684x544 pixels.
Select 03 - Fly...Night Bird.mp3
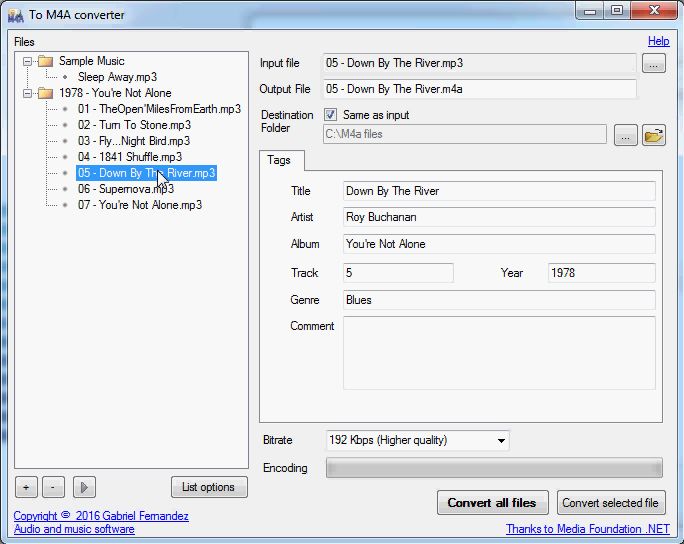[134, 141]
